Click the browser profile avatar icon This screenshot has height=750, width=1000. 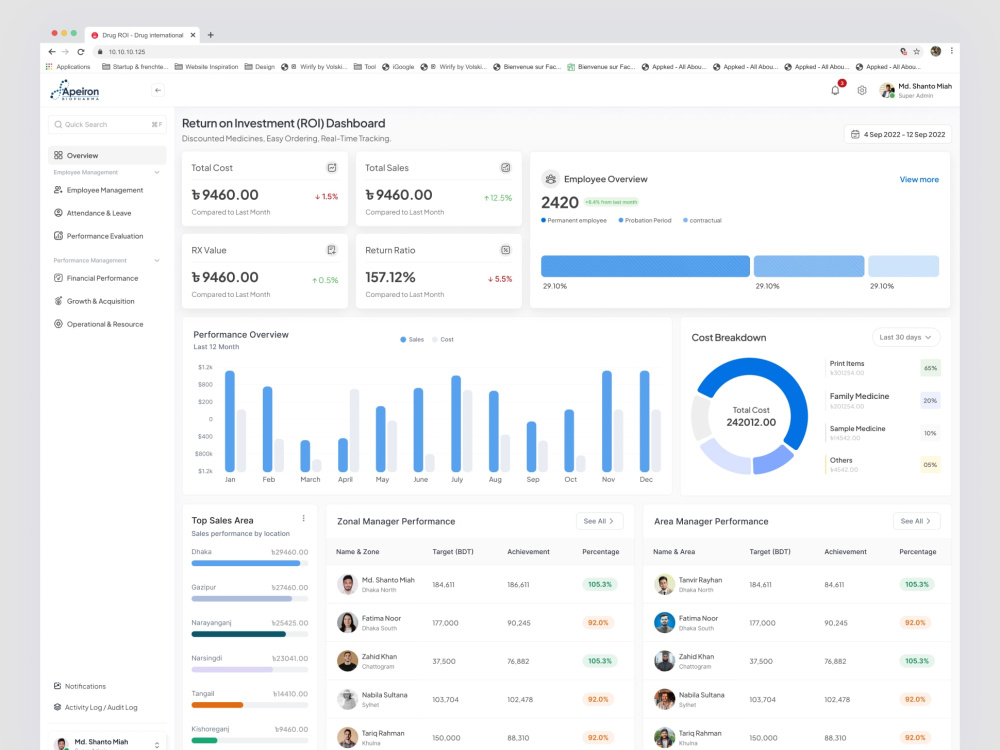pyautogui.click(x=936, y=51)
